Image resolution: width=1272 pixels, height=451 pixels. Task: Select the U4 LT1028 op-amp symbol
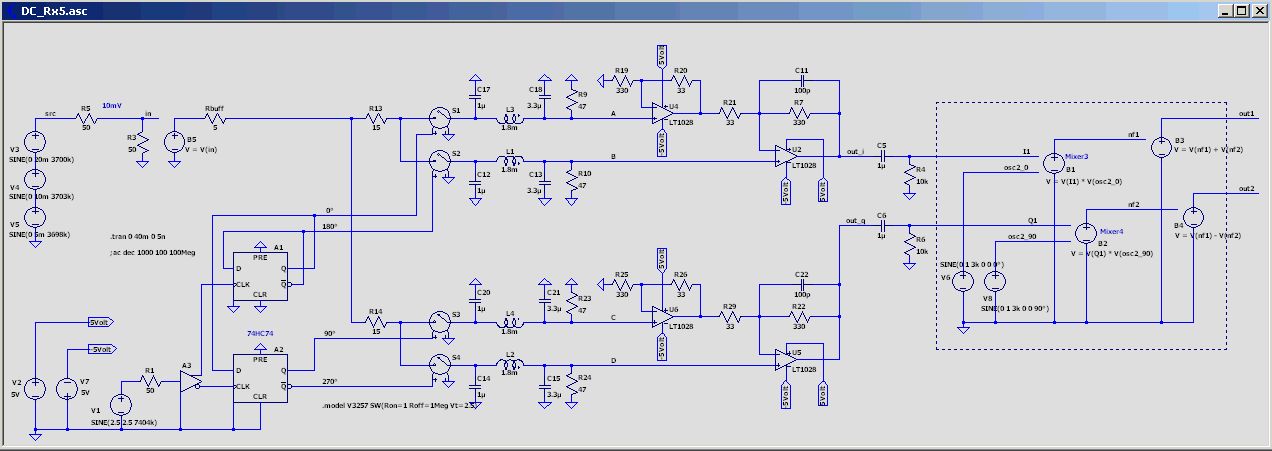click(x=656, y=112)
